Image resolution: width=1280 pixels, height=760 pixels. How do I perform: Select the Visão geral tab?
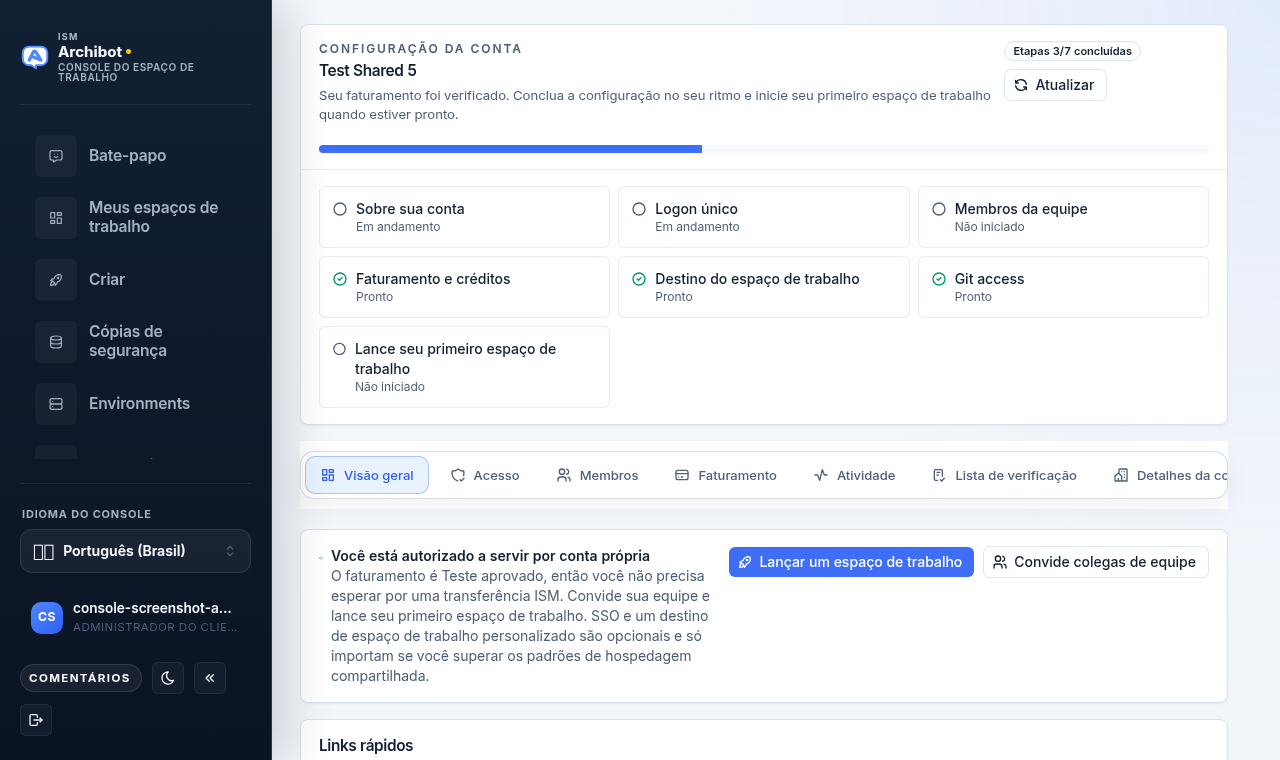(x=367, y=475)
